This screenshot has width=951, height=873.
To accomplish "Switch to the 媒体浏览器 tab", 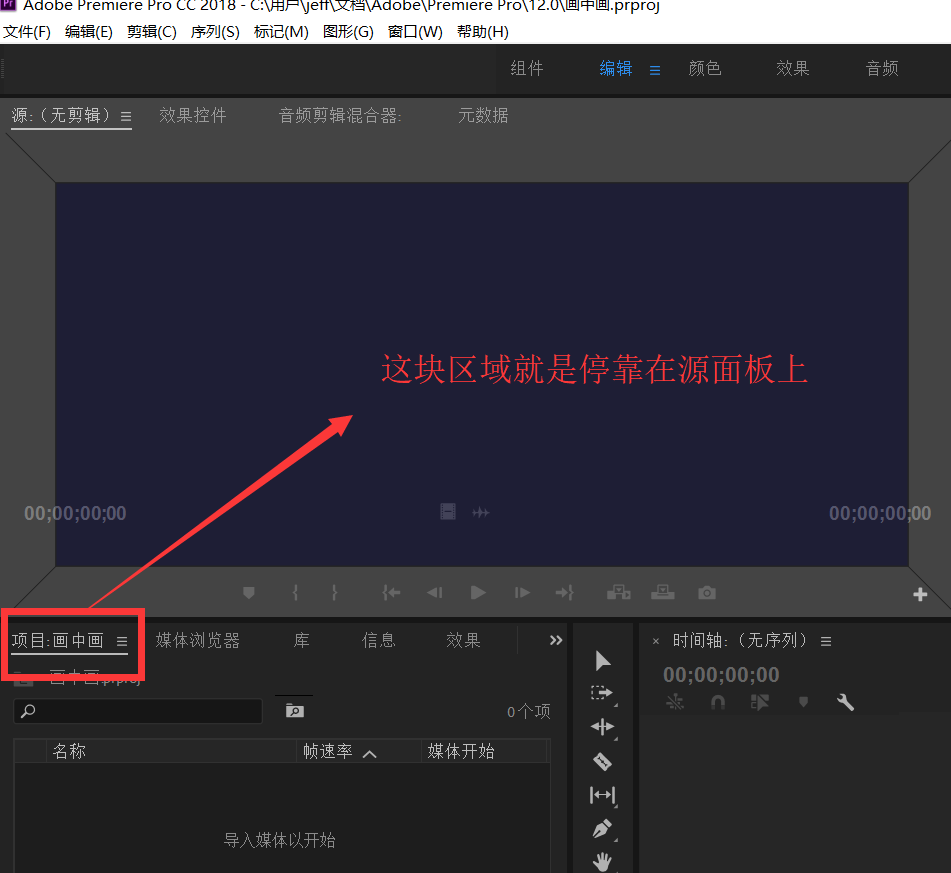I will tap(197, 641).
